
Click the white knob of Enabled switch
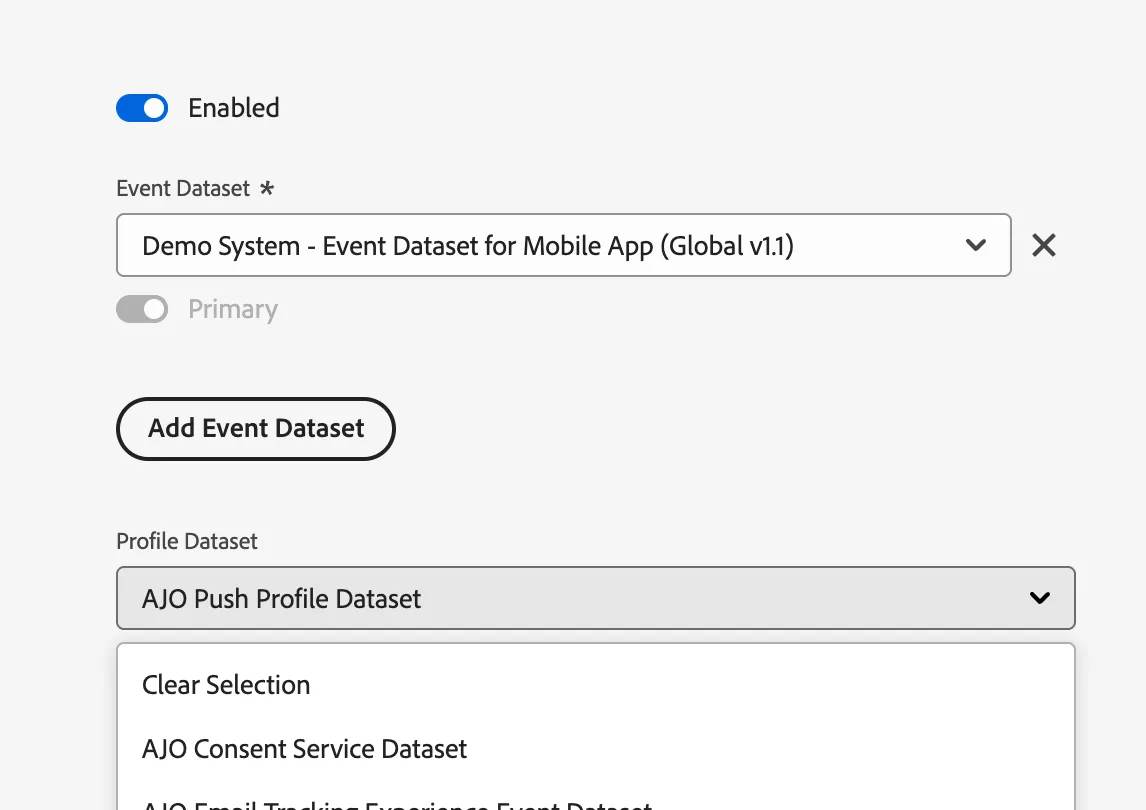(153, 108)
